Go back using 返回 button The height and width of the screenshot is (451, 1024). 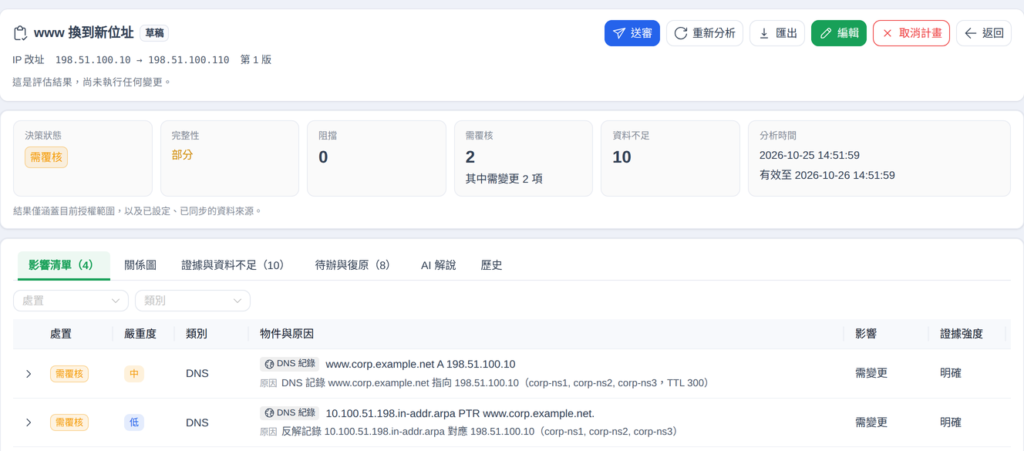pyautogui.click(x=984, y=33)
